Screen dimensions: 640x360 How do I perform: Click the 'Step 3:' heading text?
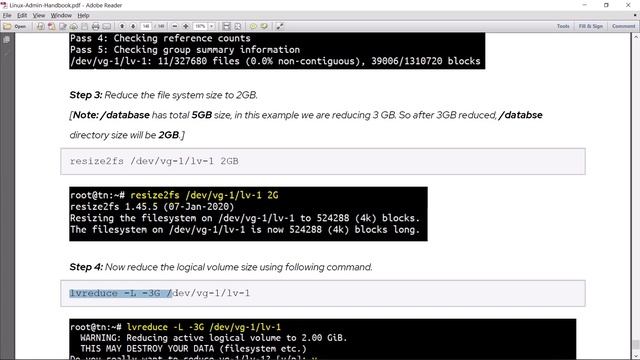86,95
